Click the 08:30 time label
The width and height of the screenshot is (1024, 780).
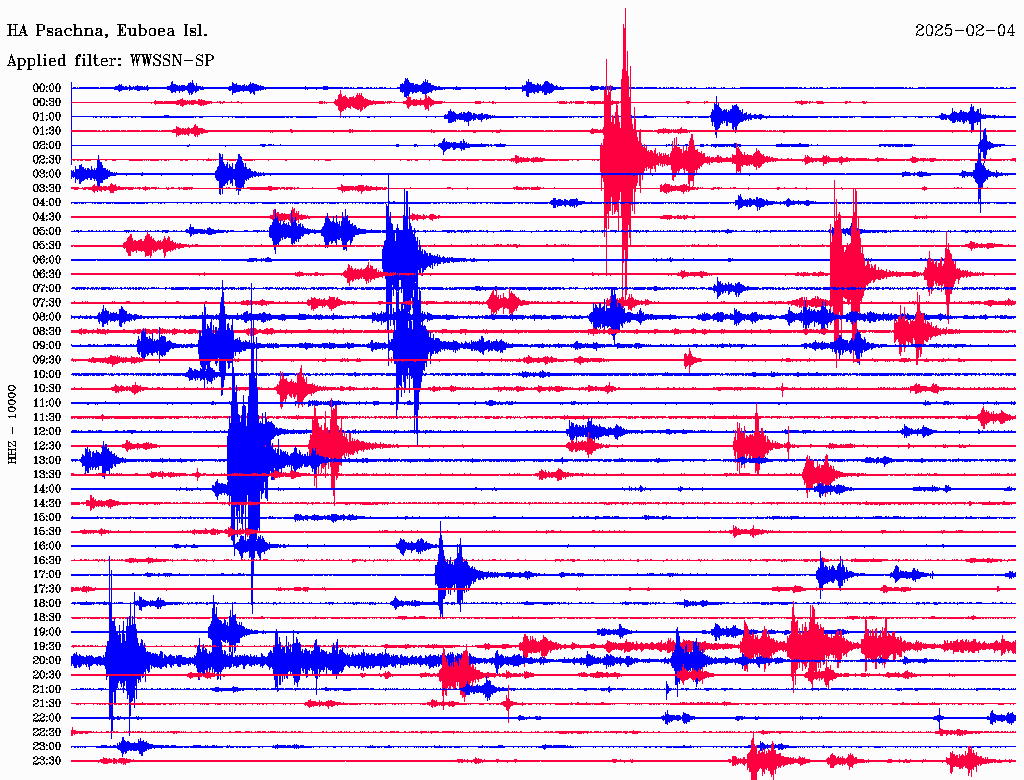point(47,331)
